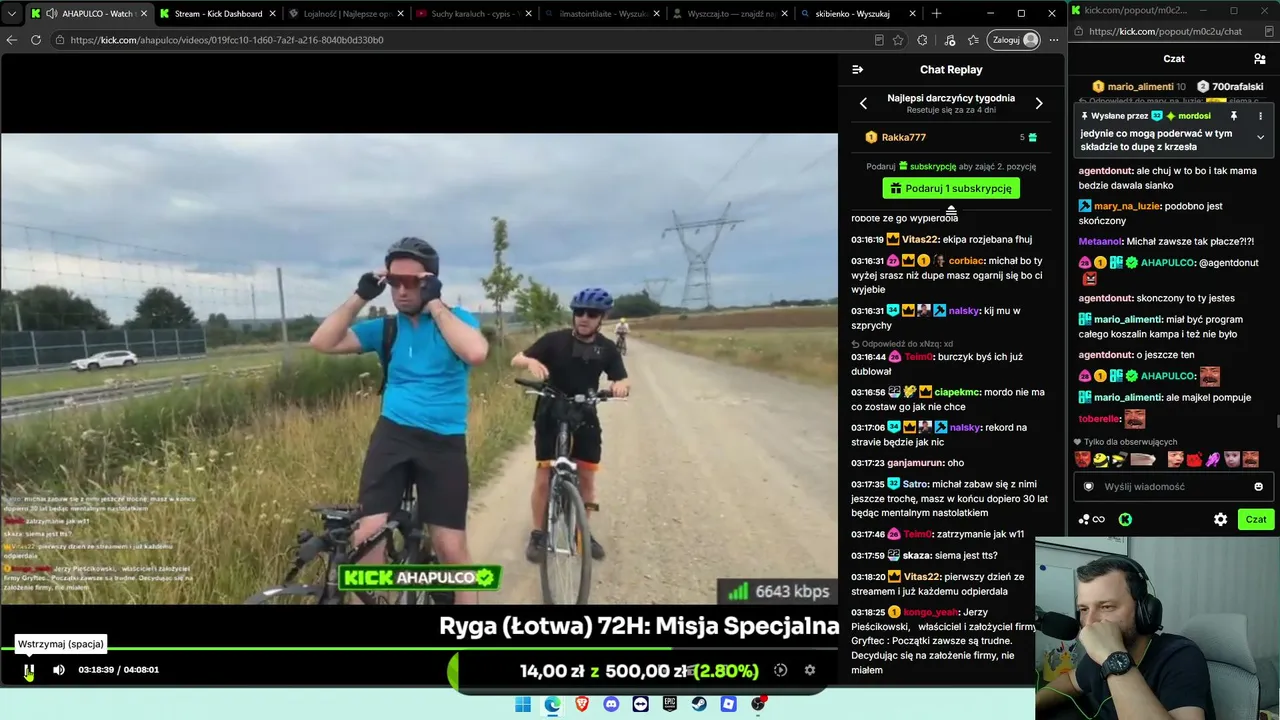The width and height of the screenshot is (1280, 720).
Task: Pause the video with the Wstrzymaj button
Action: (29, 670)
